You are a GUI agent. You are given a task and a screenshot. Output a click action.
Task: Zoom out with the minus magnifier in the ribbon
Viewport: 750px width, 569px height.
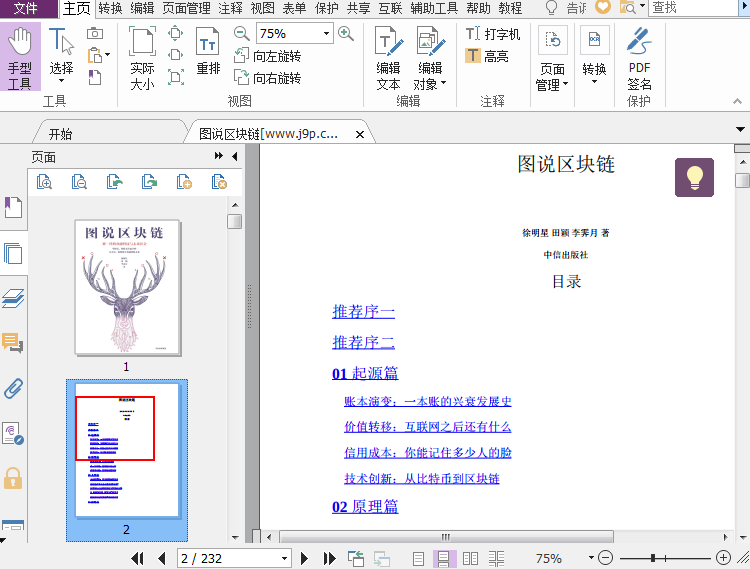click(242, 33)
